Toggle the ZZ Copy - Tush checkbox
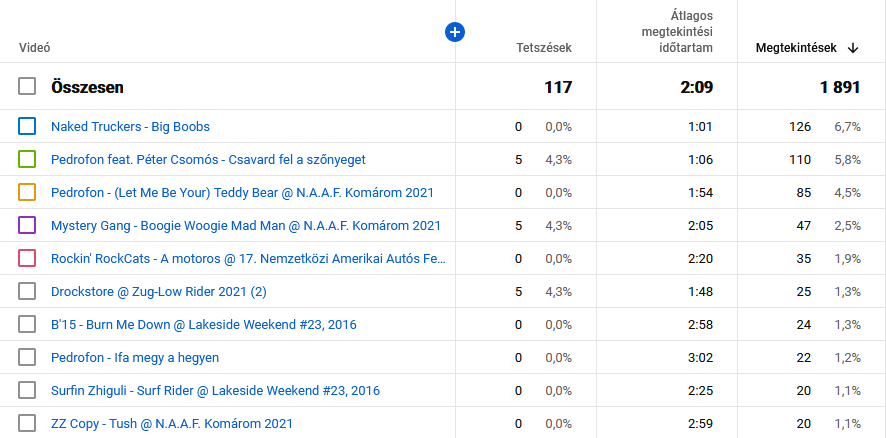This screenshot has height=438, width=886. 27,424
